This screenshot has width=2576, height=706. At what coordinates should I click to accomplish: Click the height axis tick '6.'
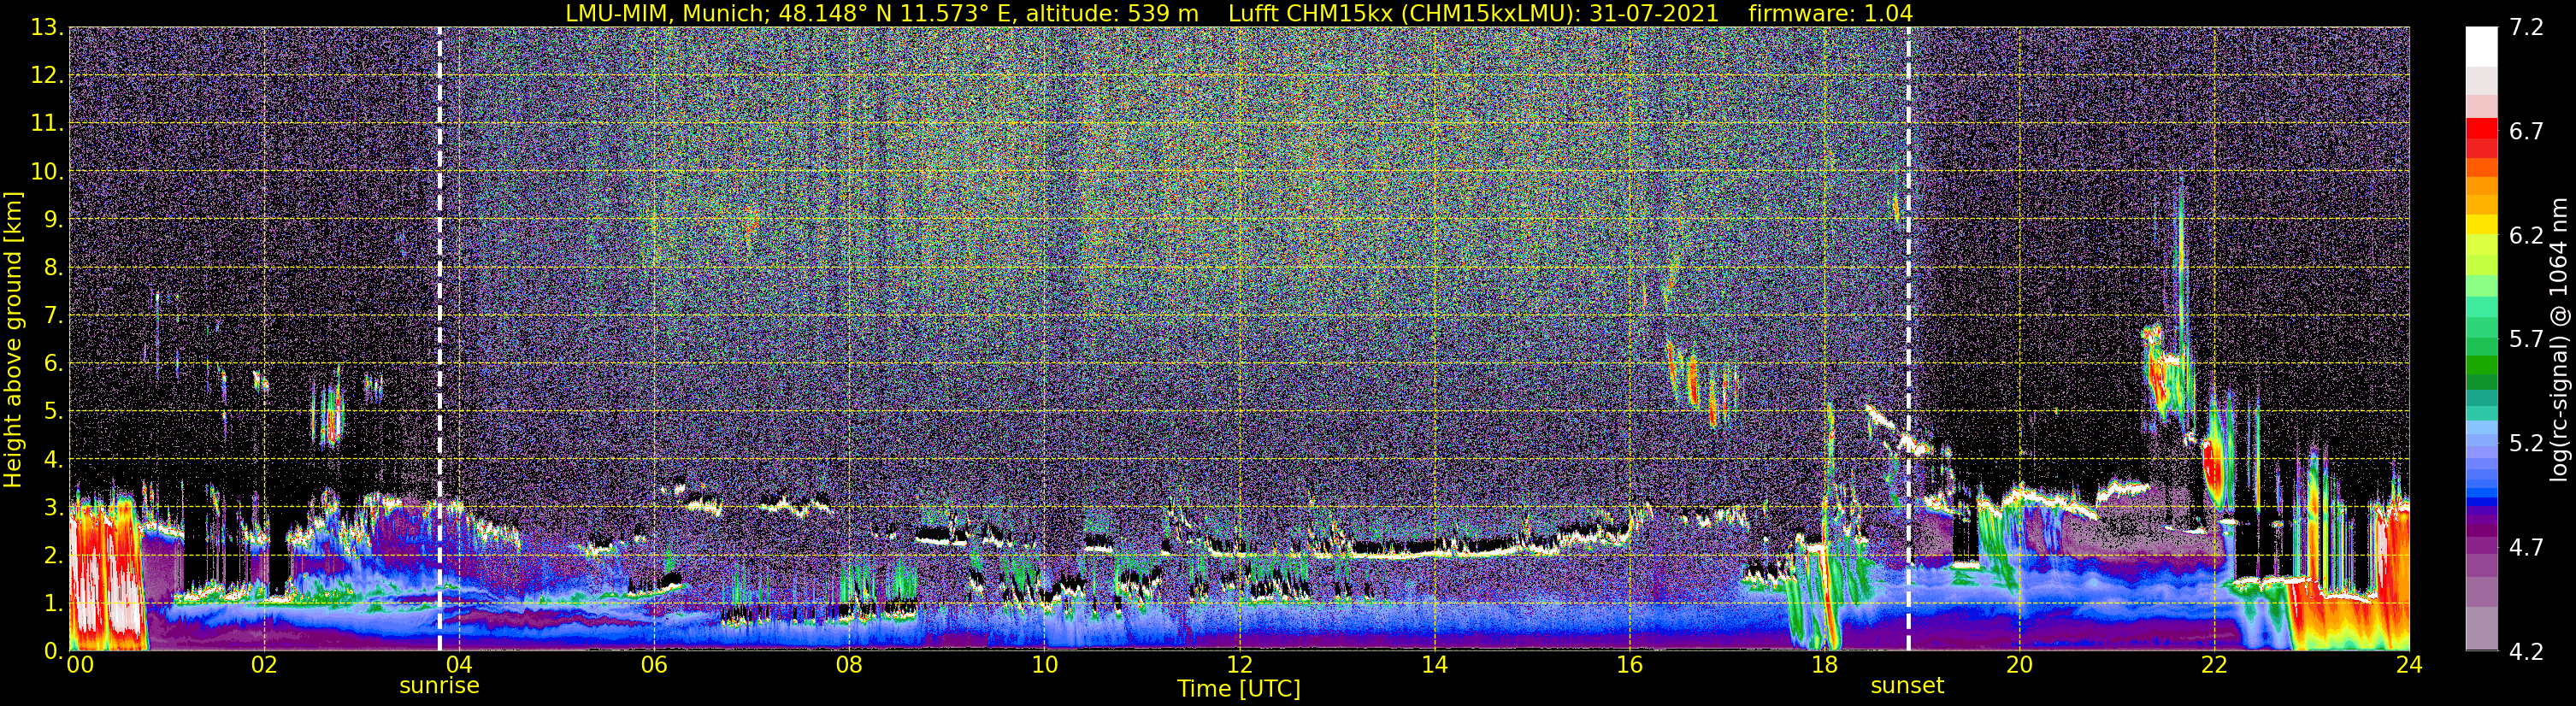click(x=54, y=363)
